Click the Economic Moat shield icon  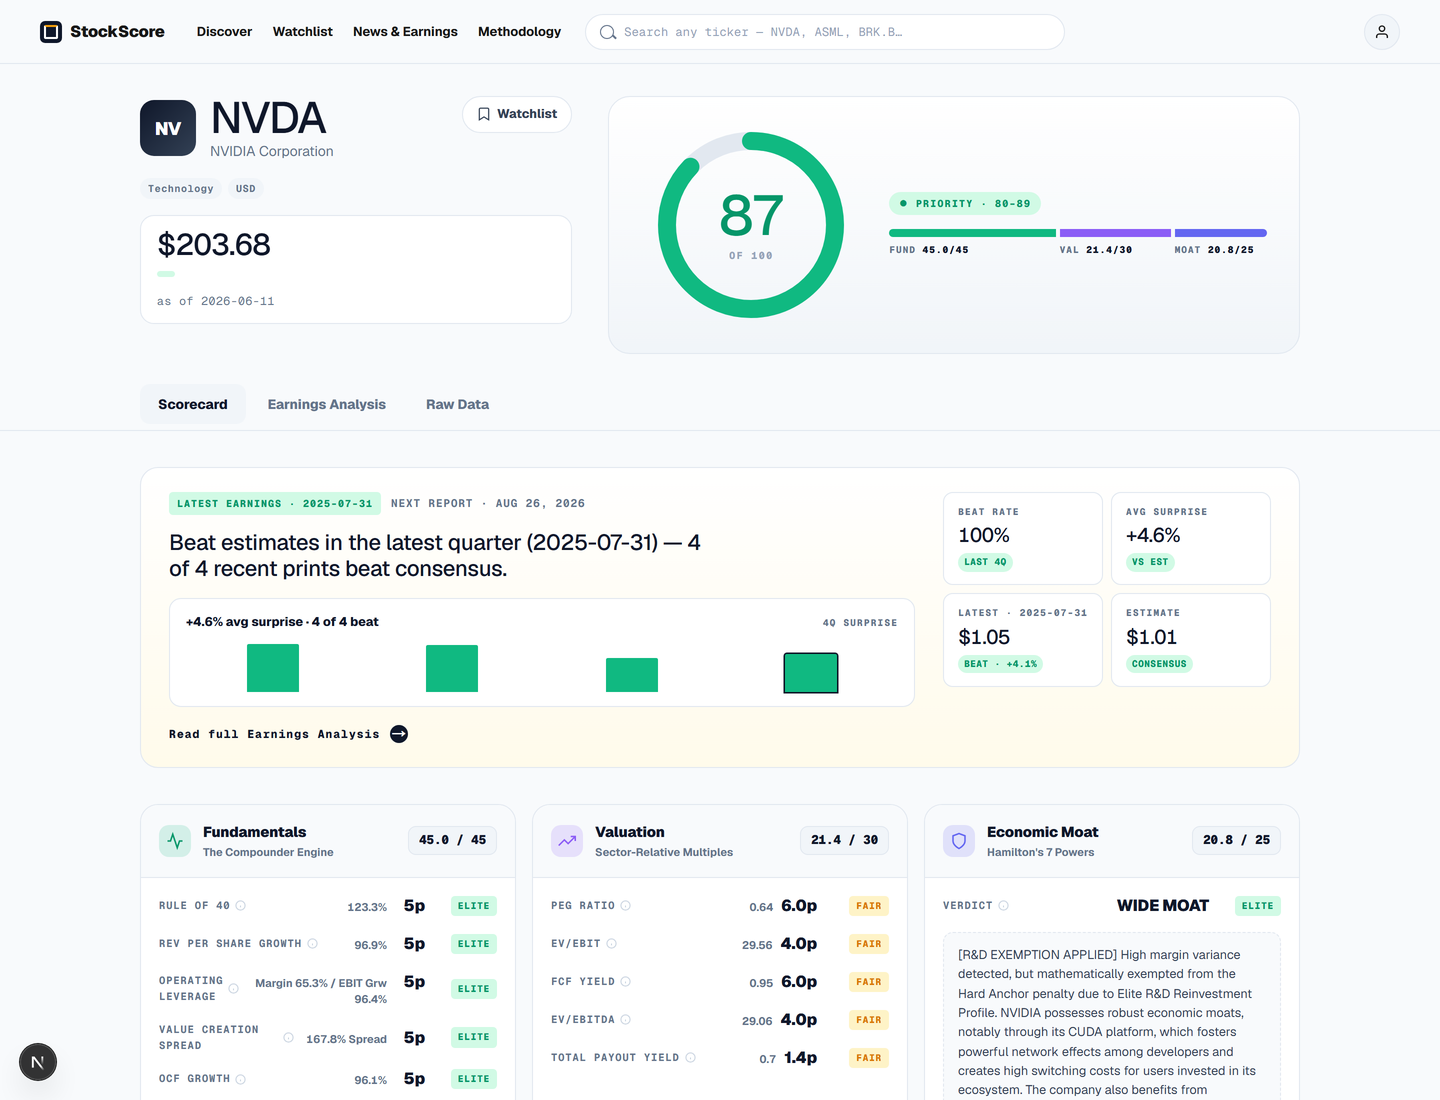point(959,841)
